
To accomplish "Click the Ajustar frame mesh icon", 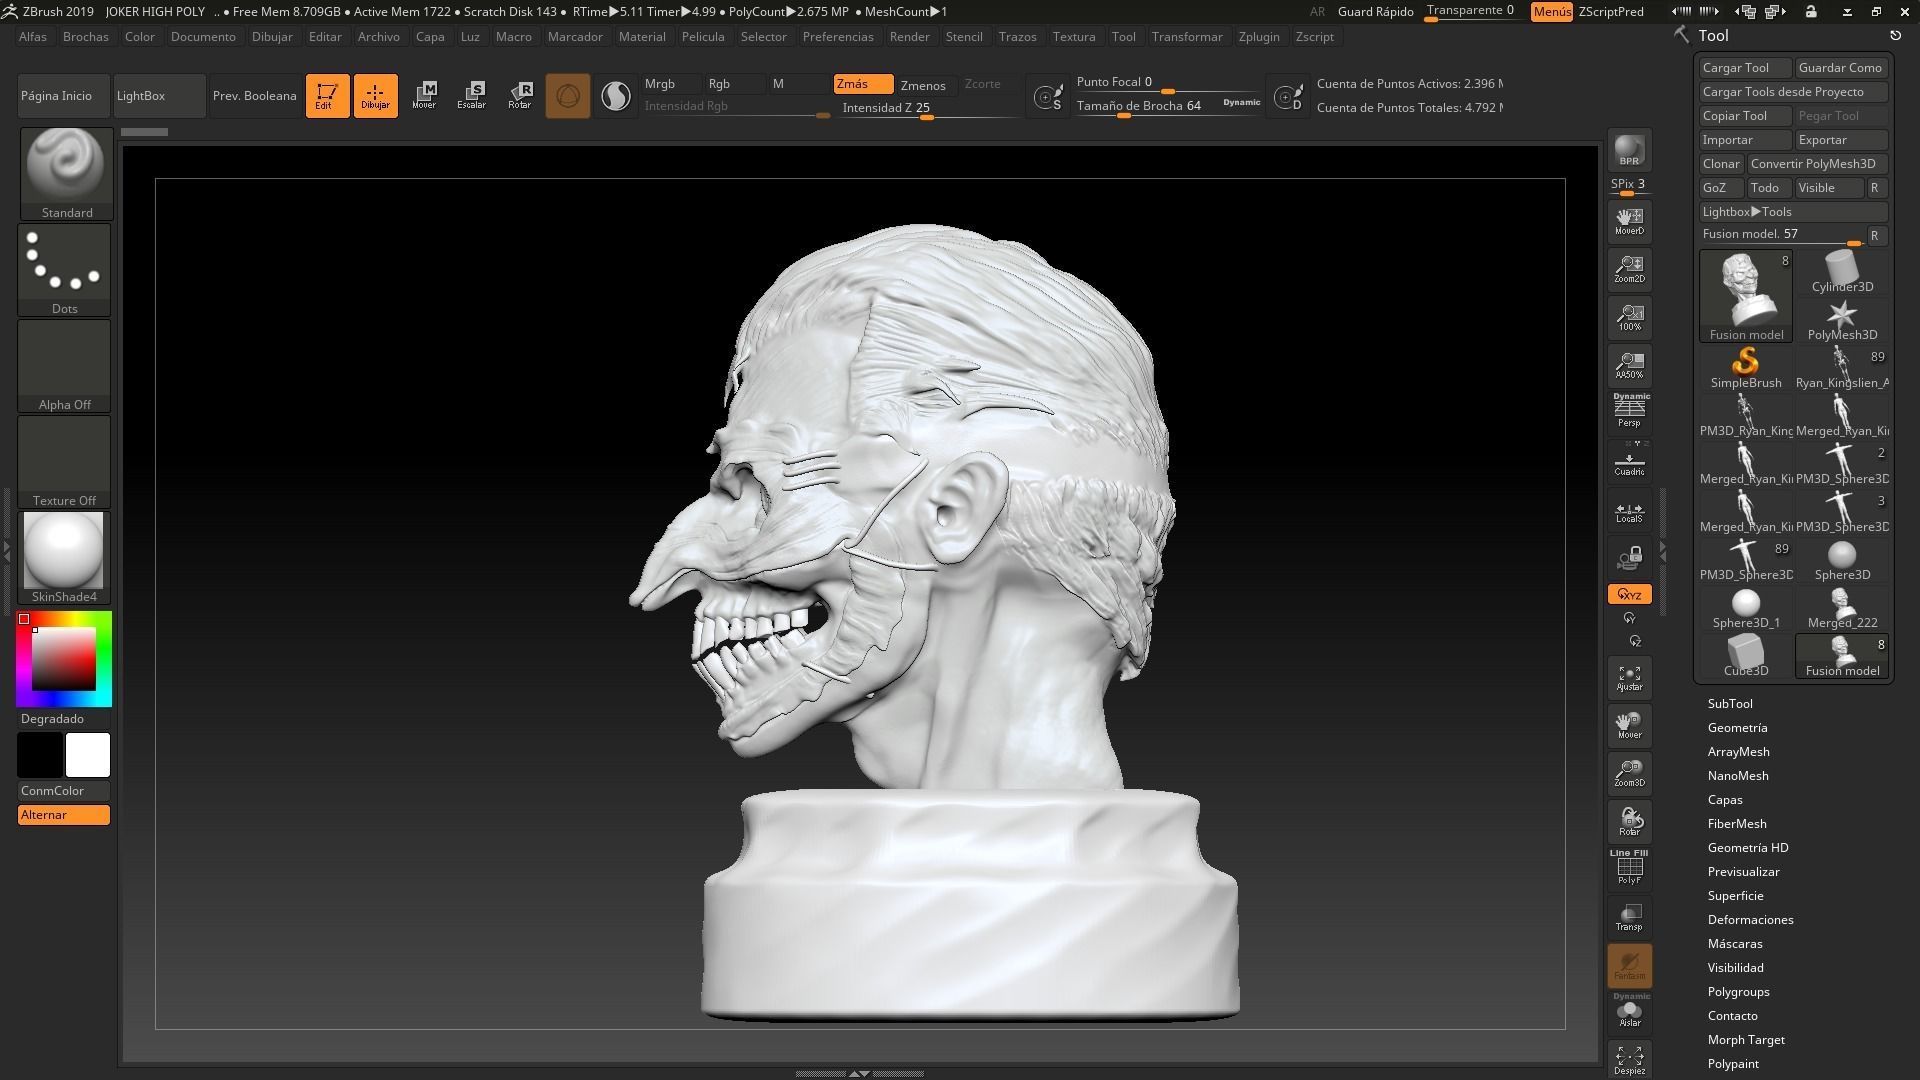I will tap(1629, 677).
